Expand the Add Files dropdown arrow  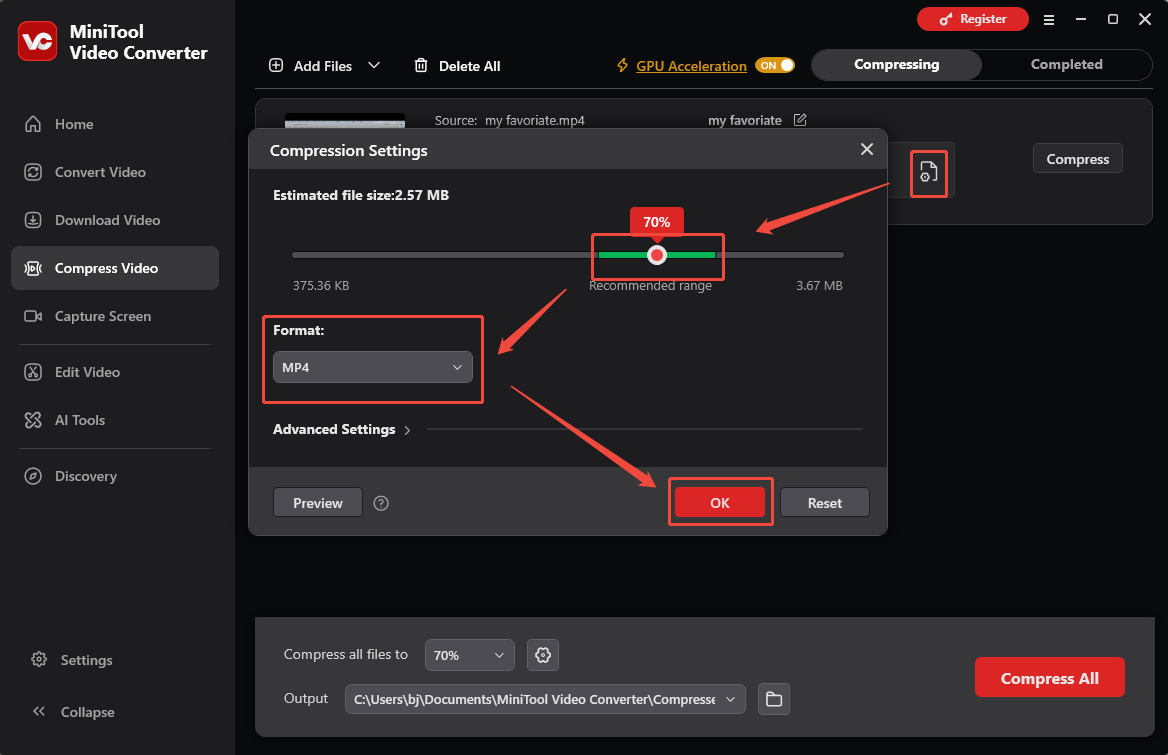(x=374, y=66)
